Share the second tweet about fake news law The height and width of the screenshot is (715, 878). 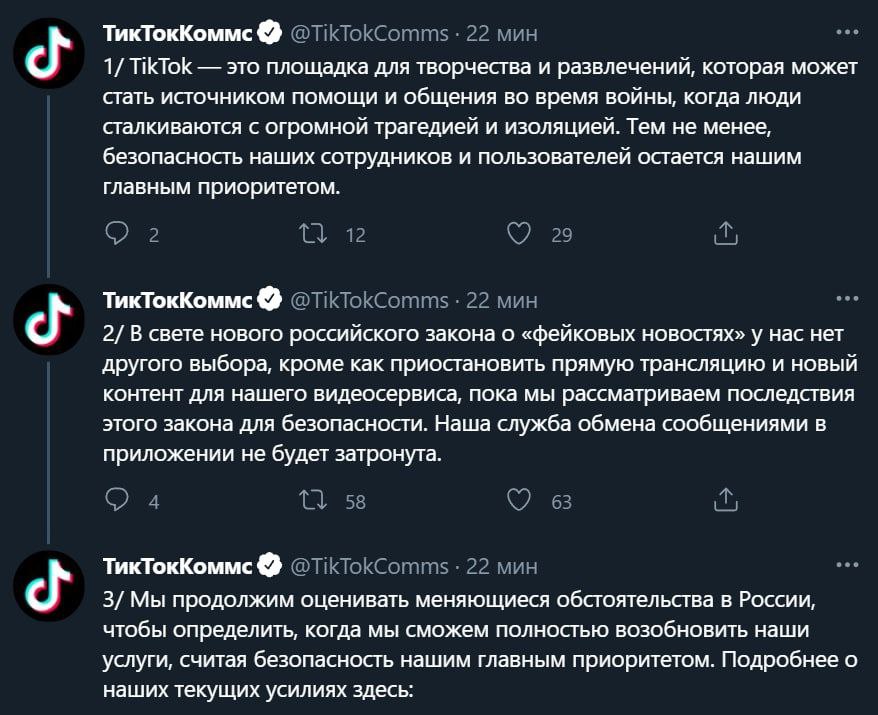pyautogui.click(x=726, y=501)
